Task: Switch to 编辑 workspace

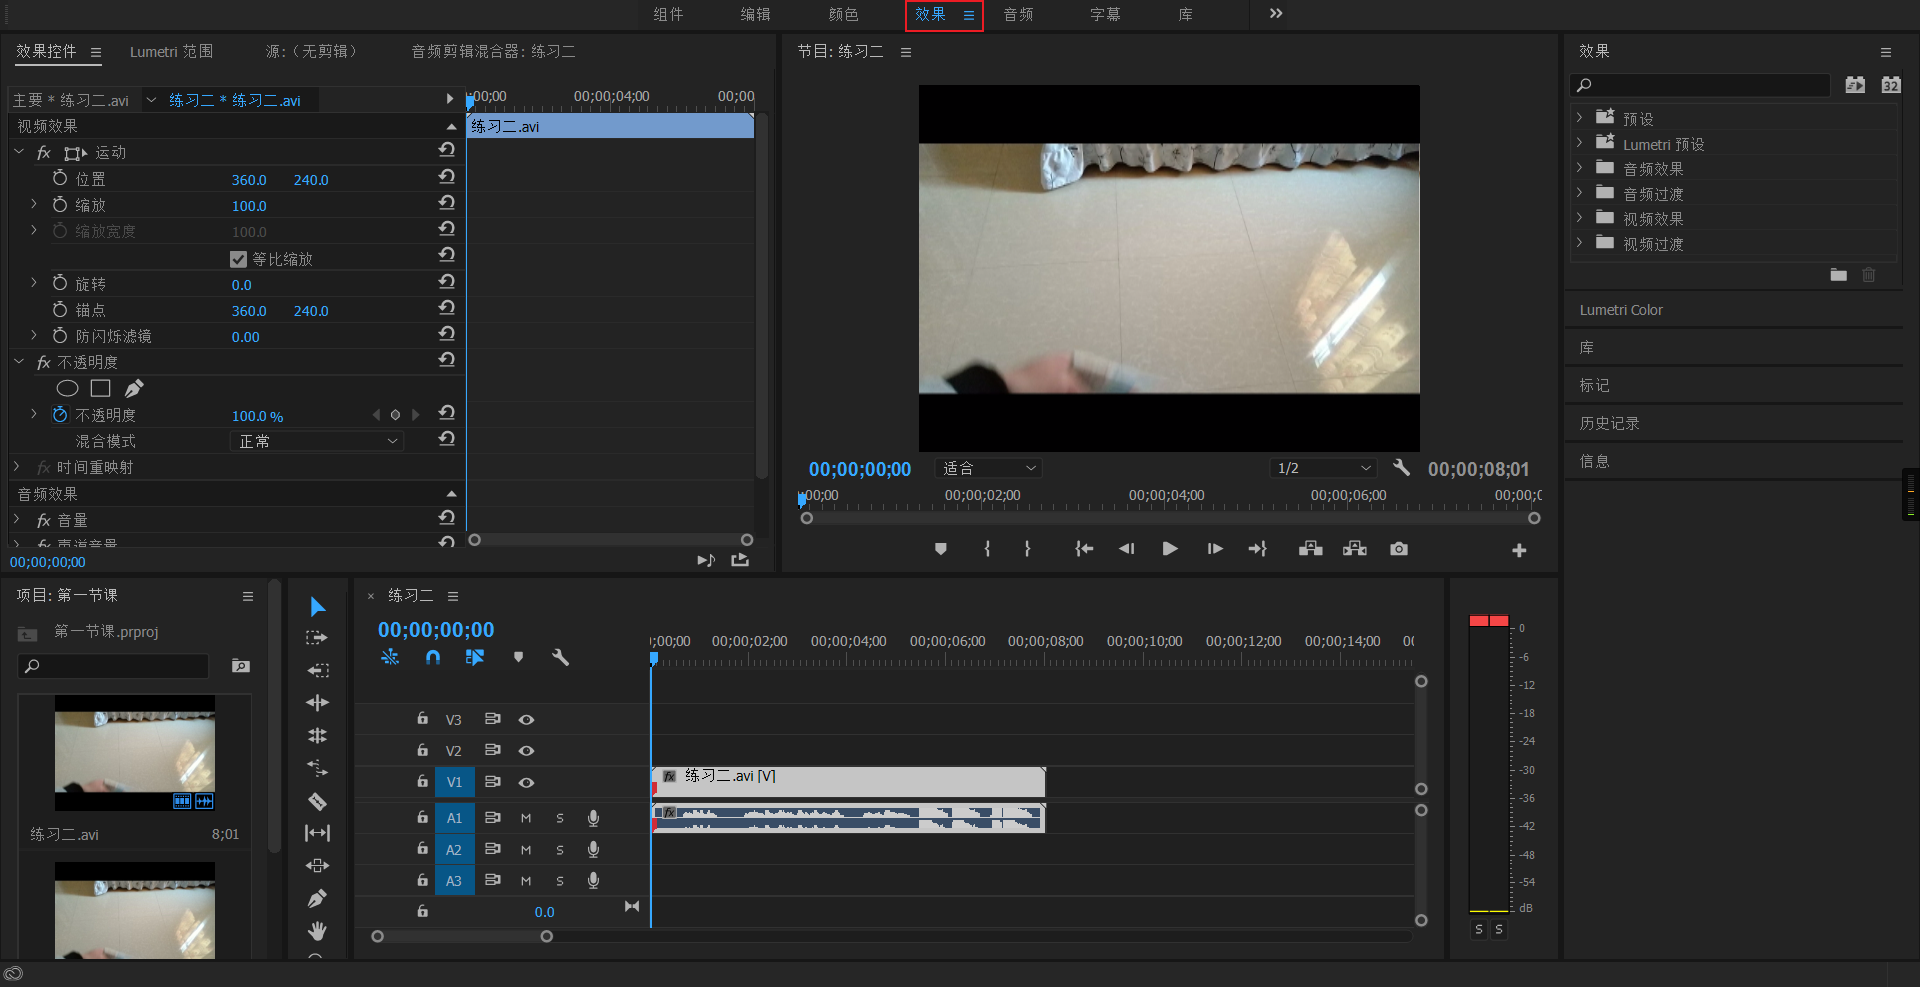Action: [x=755, y=14]
